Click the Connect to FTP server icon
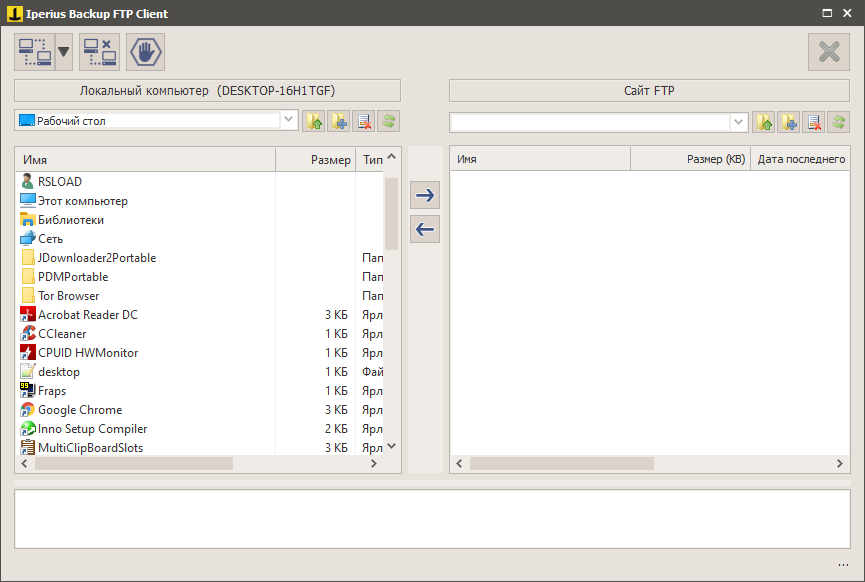Screen dimensions: 865x582 tap(35, 52)
